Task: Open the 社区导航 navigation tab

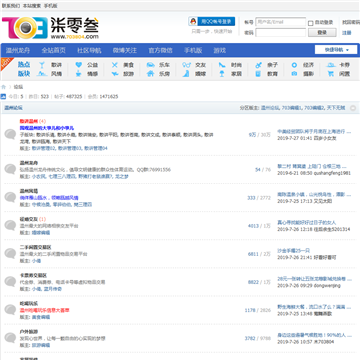Action: coord(89,50)
